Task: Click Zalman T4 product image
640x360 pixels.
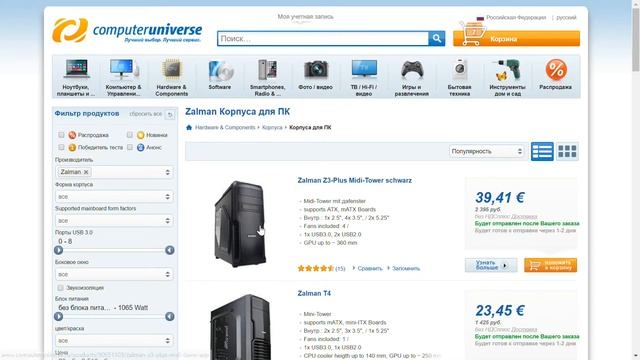Action: coord(241,327)
